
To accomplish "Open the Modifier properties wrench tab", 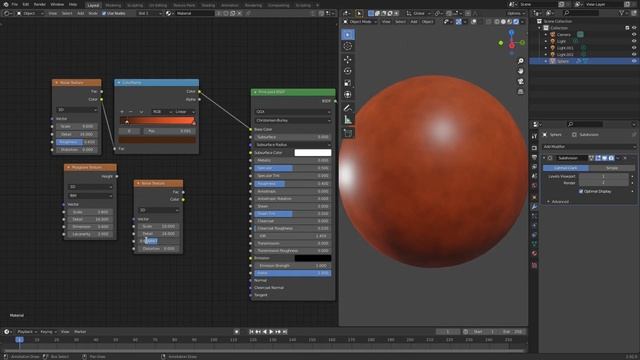I will 534,207.
